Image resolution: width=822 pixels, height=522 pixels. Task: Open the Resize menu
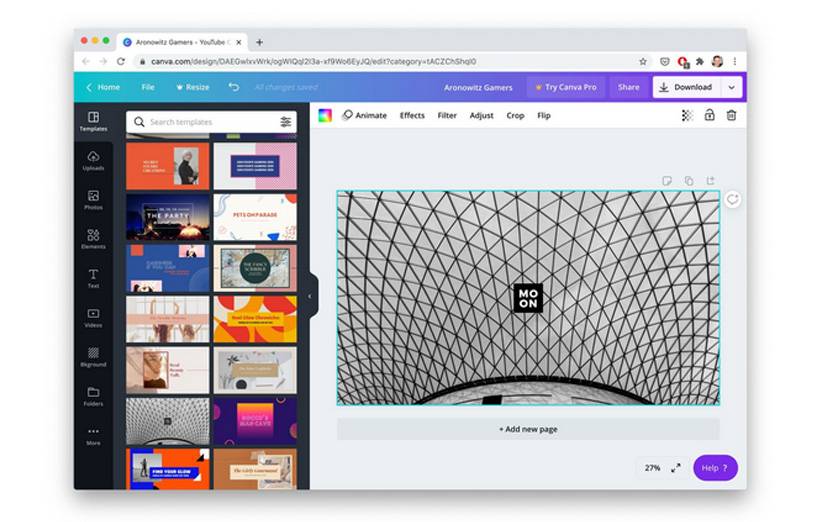(x=192, y=87)
